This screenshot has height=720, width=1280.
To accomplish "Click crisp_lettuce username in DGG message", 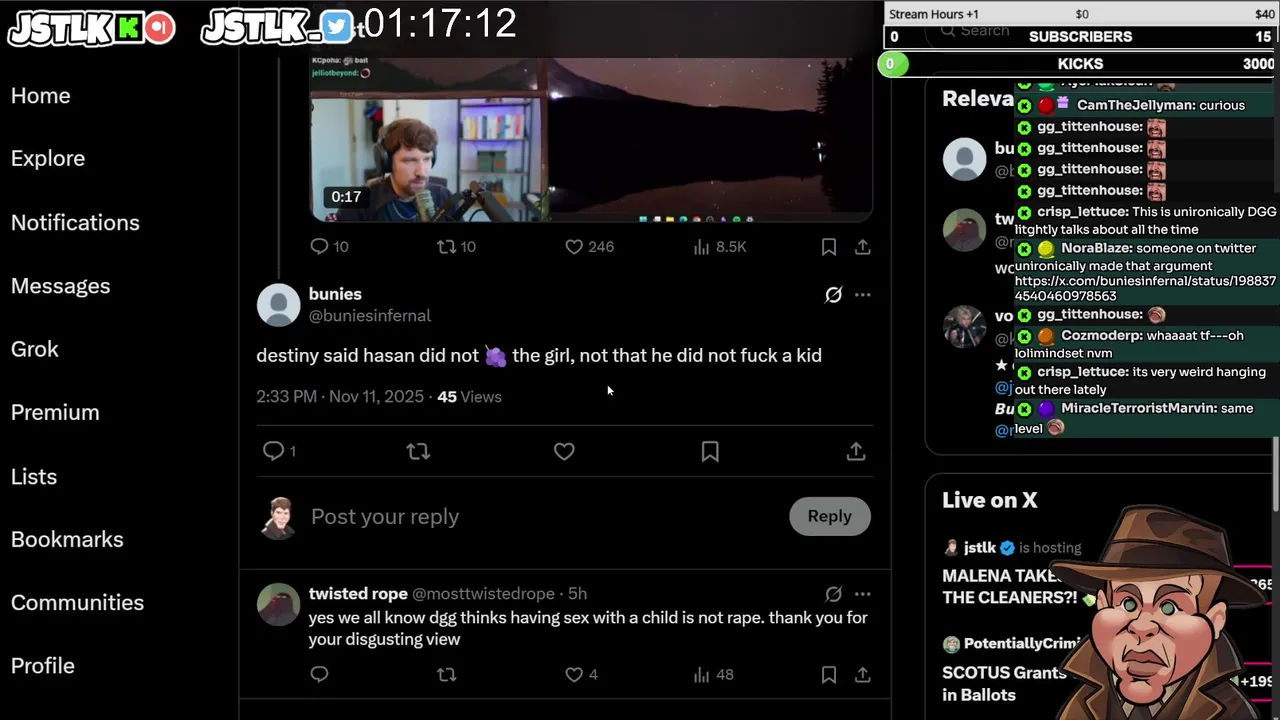I will 1083,212.
